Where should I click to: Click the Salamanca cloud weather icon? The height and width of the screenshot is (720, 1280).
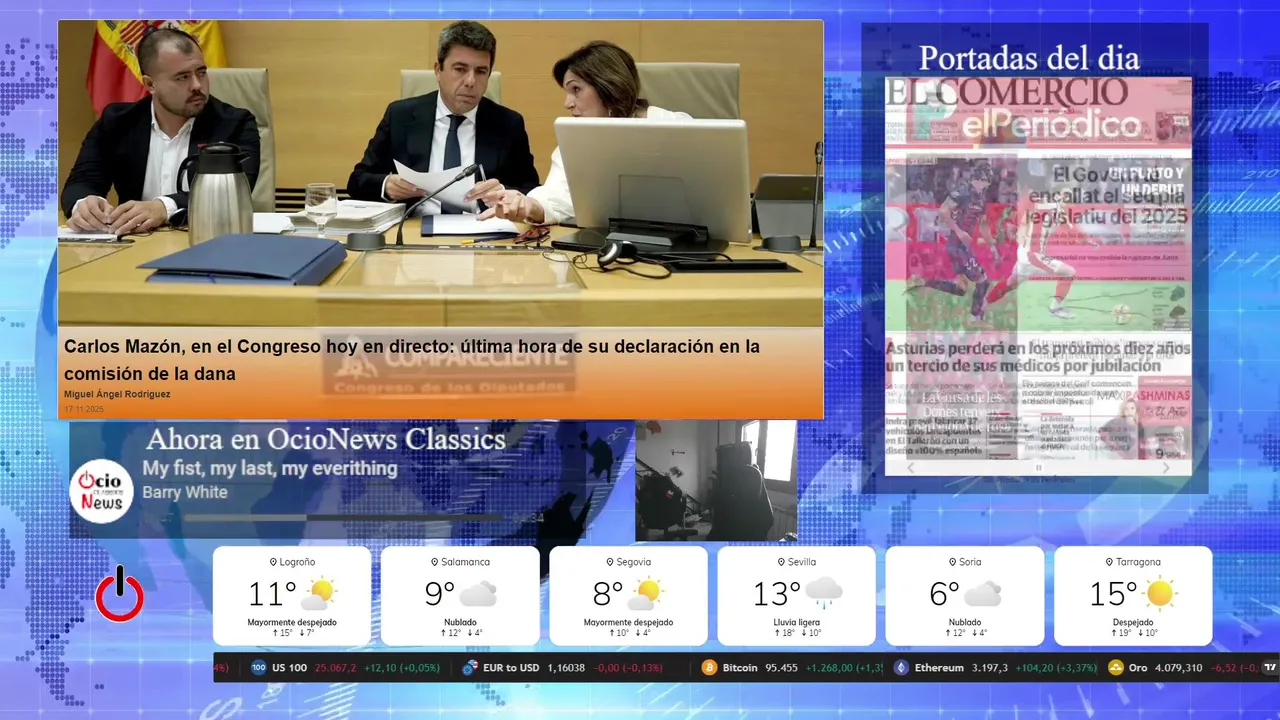coord(478,594)
